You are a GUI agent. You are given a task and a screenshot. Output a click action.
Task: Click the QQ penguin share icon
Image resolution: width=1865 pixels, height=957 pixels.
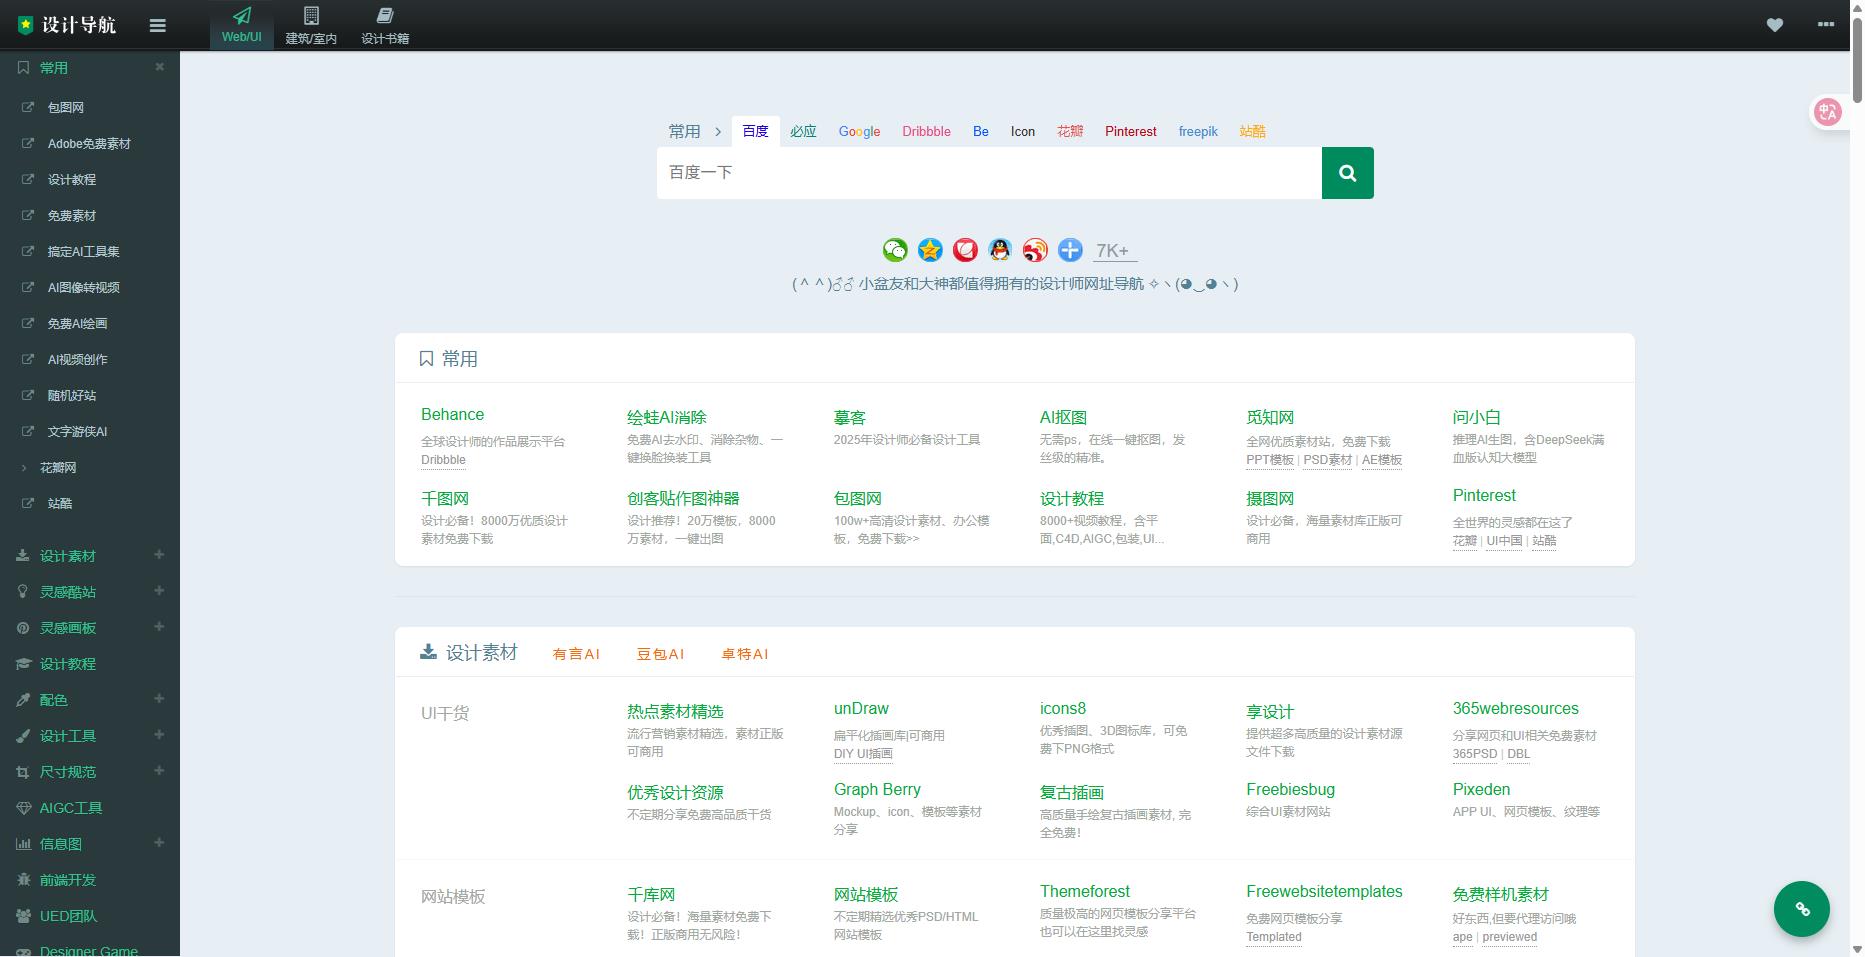pyautogui.click(x=999, y=250)
